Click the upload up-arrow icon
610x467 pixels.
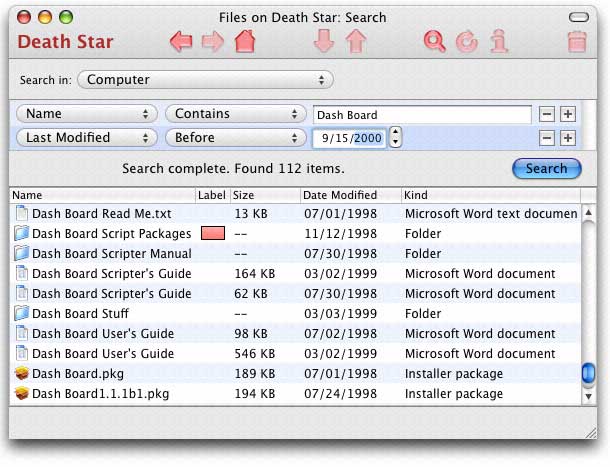(356, 41)
